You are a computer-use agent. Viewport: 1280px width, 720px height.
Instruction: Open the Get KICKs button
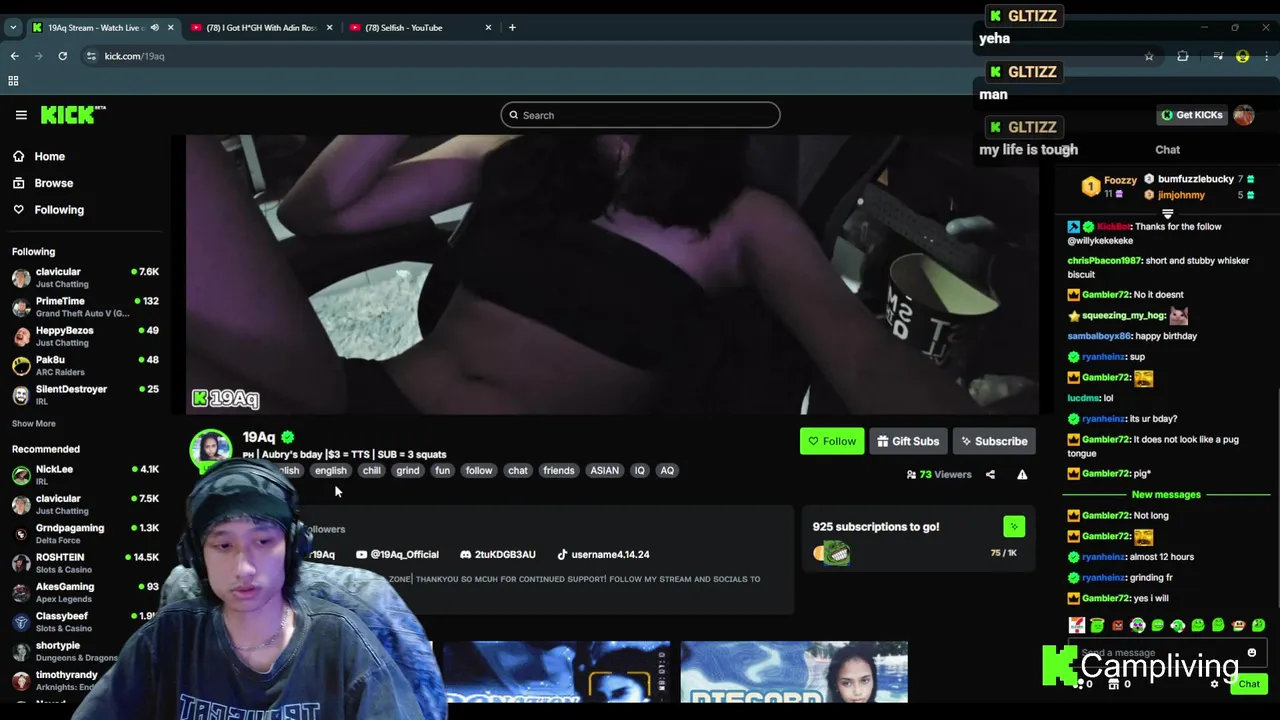click(1191, 115)
